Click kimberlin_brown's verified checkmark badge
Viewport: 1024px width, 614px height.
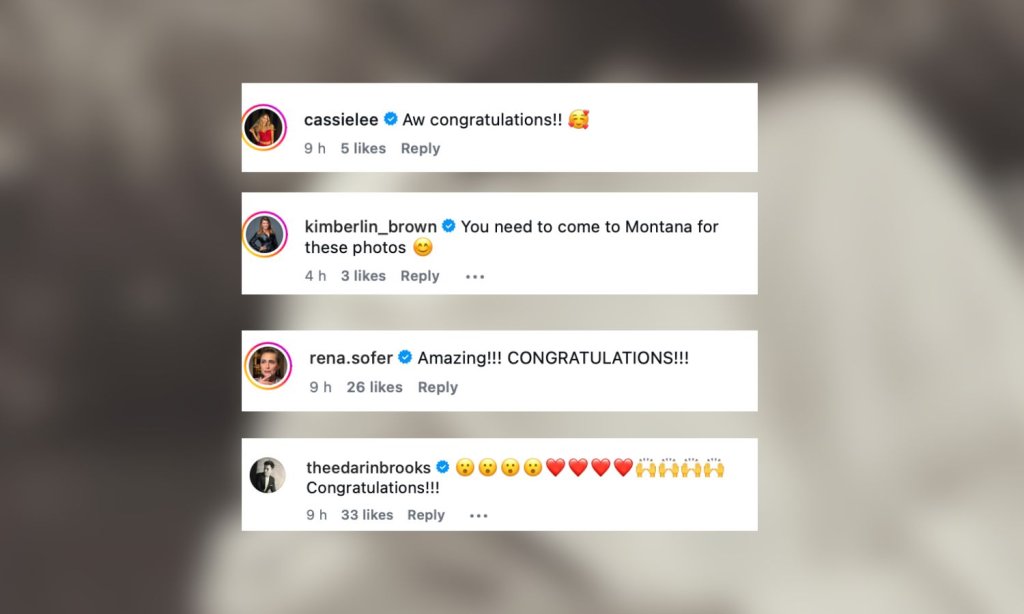pyautogui.click(x=449, y=226)
